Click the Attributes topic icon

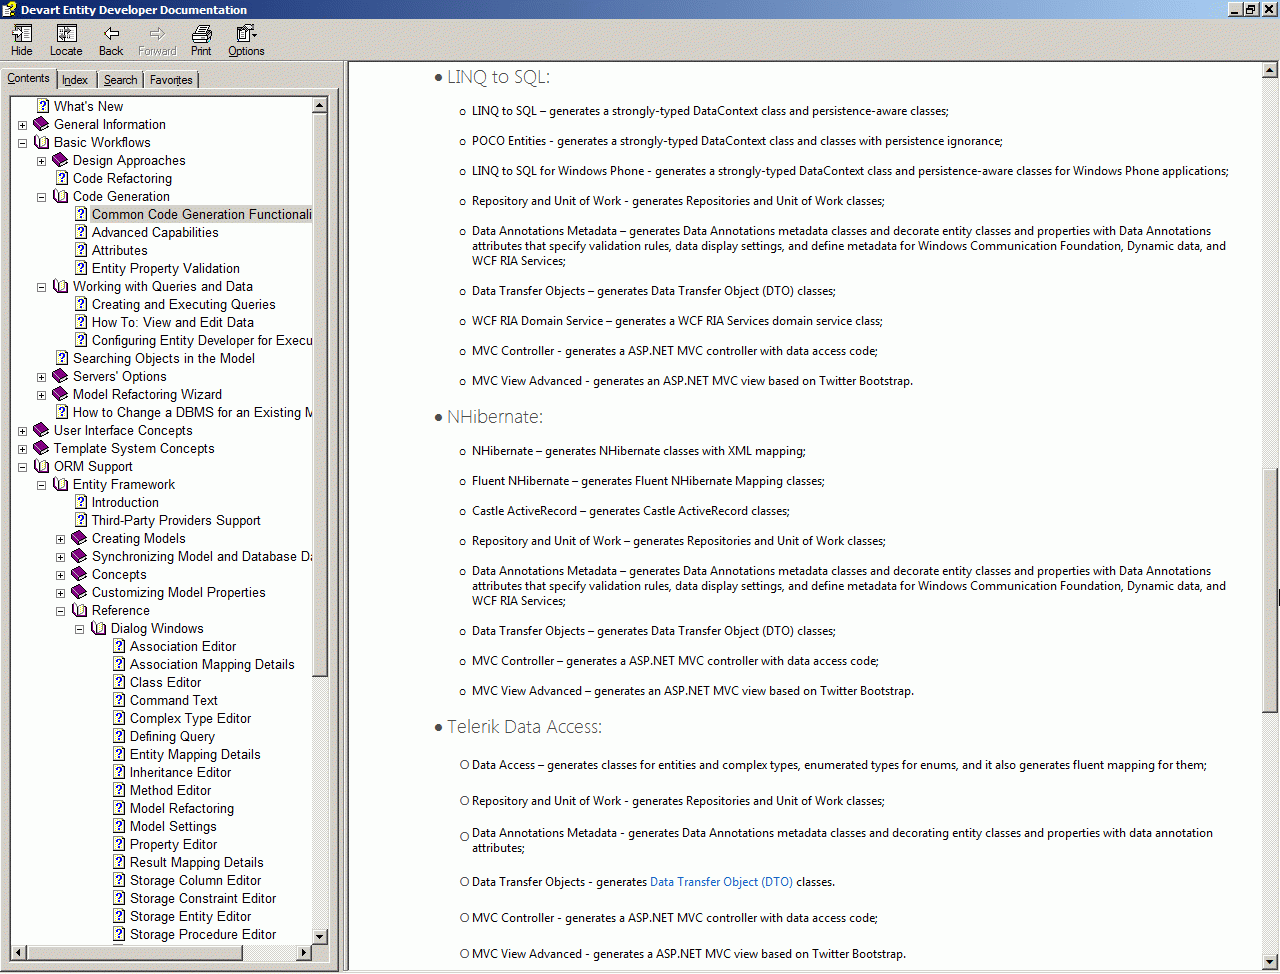[x=81, y=250]
